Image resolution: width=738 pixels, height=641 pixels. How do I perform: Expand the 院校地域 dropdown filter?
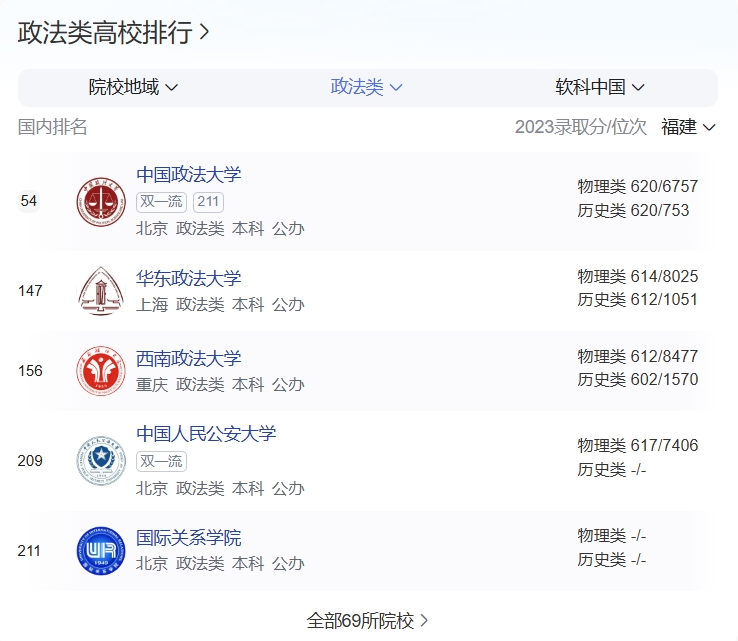pyautogui.click(x=133, y=88)
